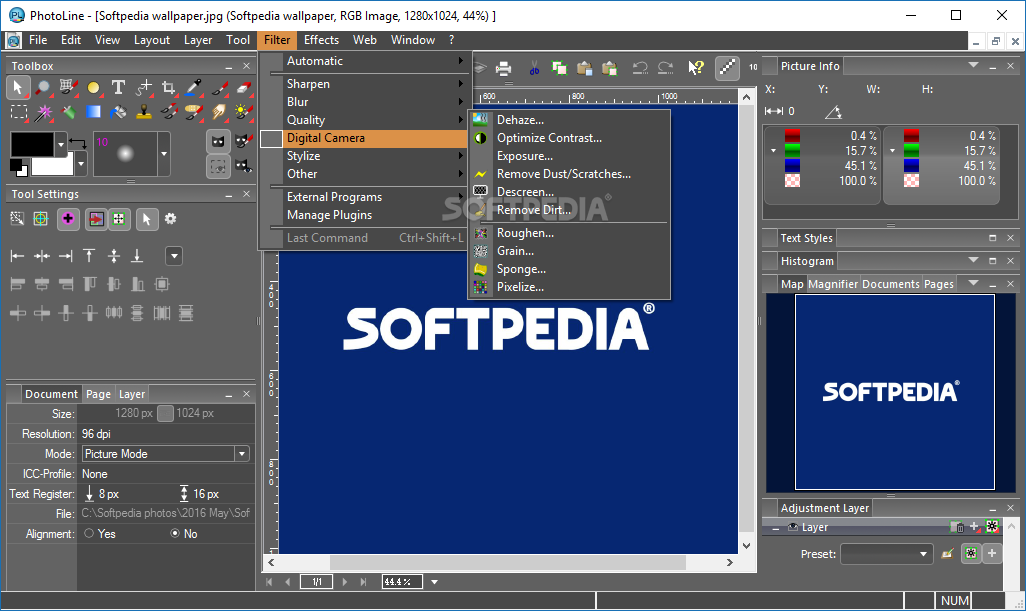Open the alignment options dropdown in Tool Settings
Viewport: 1026px width, 611px height.
point(174,256)
